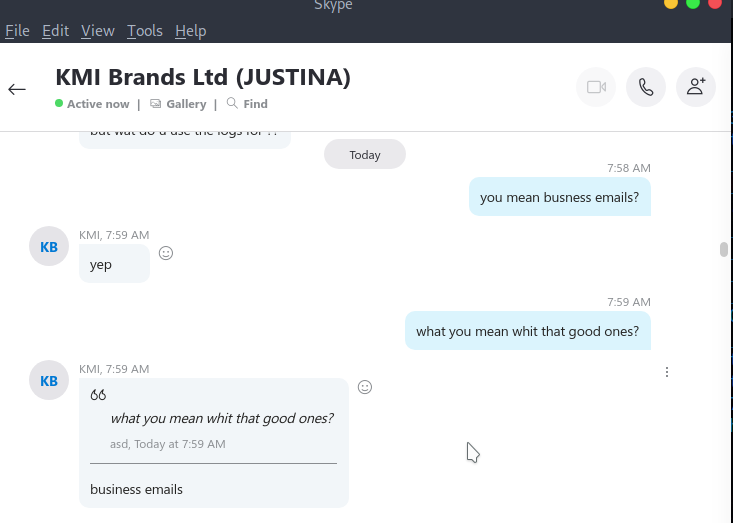Click the KMI Brands Ltd chat title
This screenshot has width=733, height=523.
pyautogui.click(x=203, y=77)
